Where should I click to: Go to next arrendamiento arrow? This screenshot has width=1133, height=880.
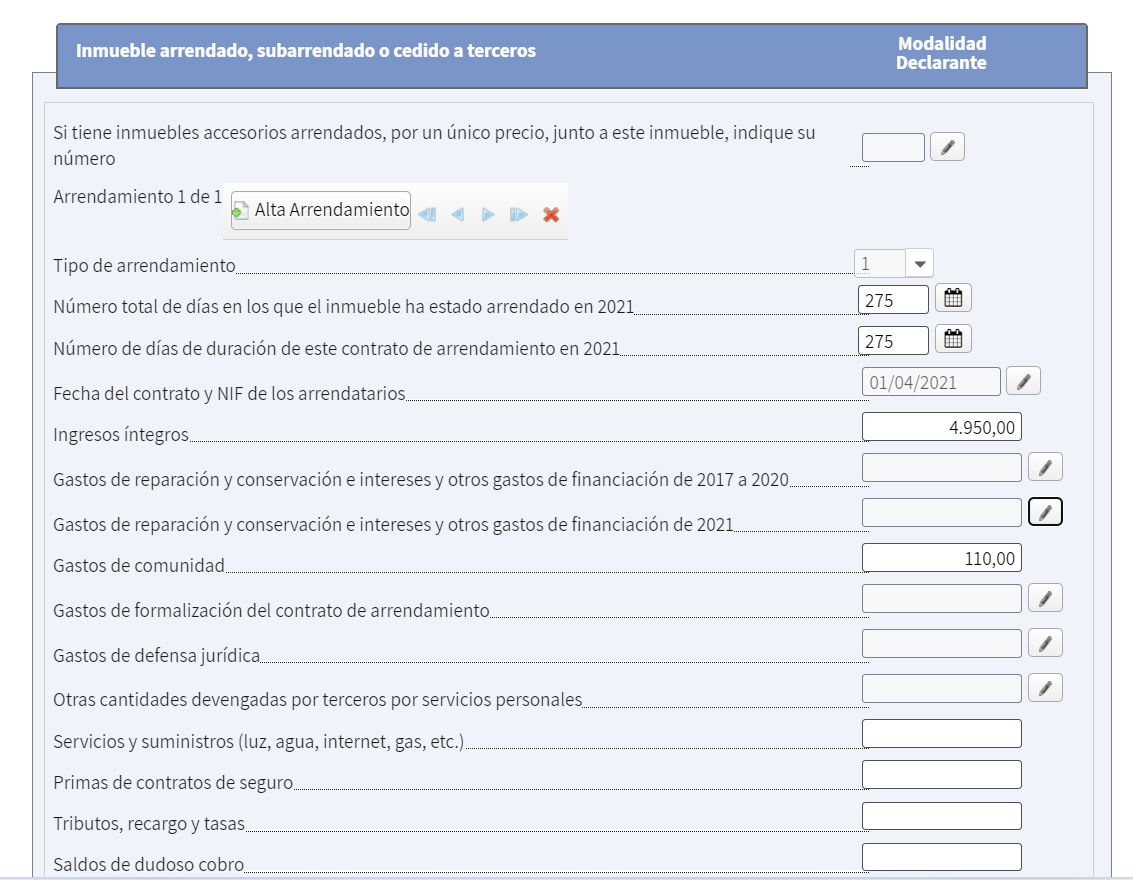(488, 215)
